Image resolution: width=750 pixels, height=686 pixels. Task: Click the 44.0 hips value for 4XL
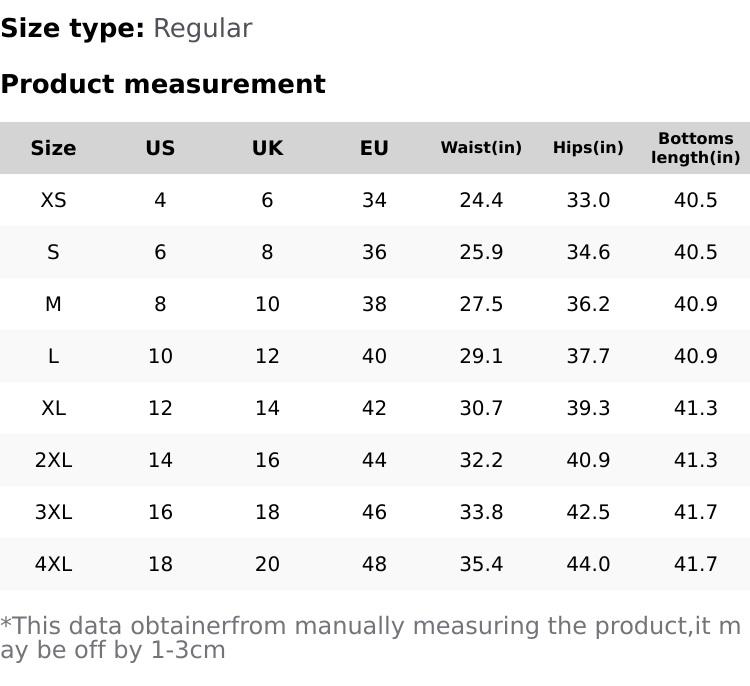click(588, 564)
